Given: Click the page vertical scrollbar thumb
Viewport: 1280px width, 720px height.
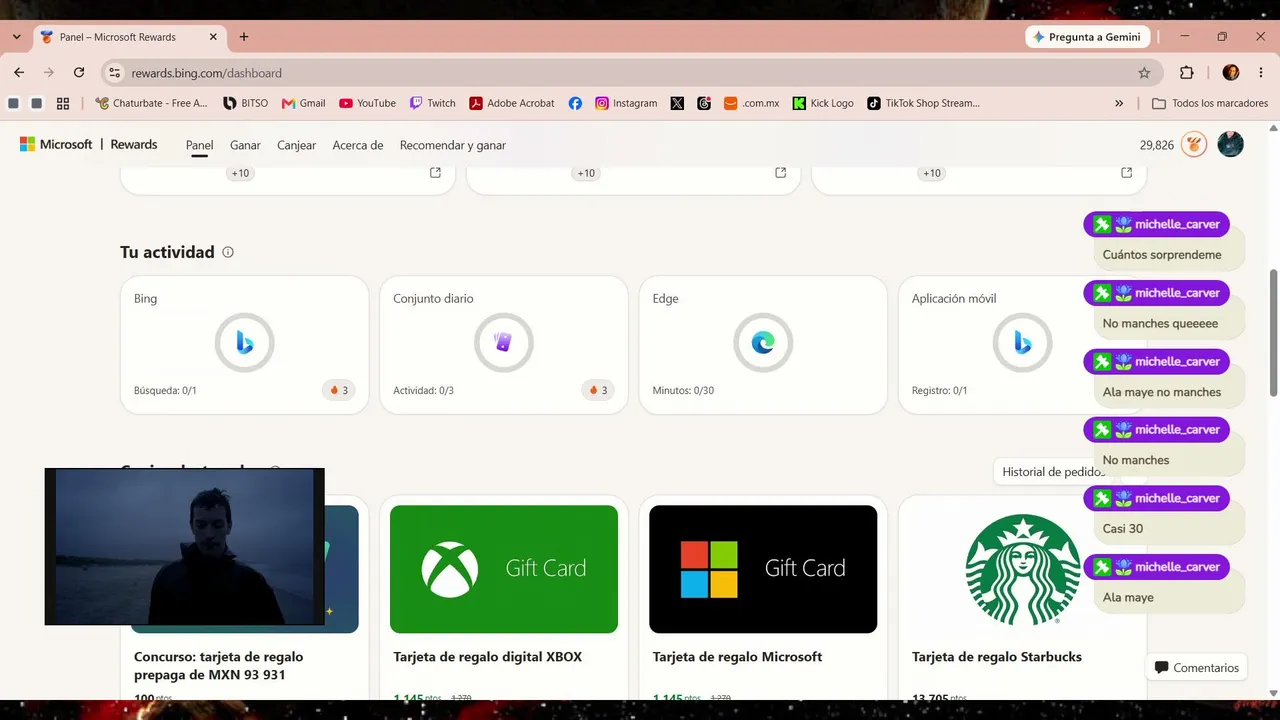Looking at the screenshot, I should [x=1273, y=332].
